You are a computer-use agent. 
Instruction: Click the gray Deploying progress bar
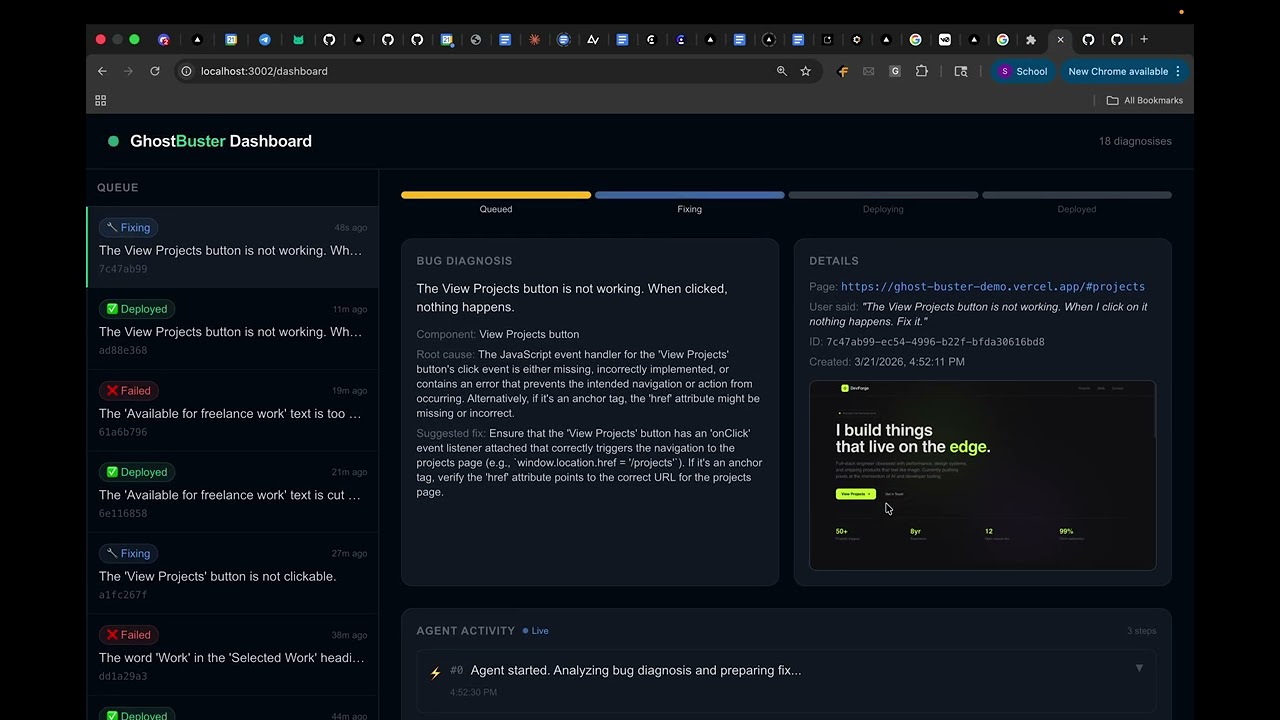pyautogui.click(x=883, y=195)
